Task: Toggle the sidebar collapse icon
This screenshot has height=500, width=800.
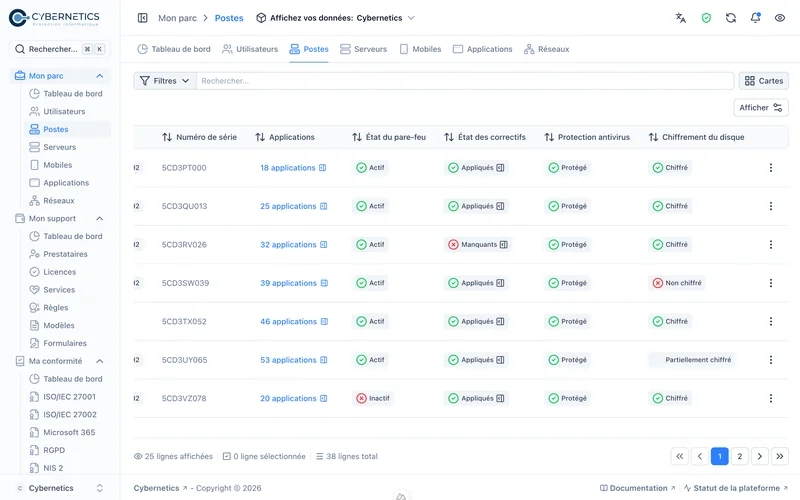Action: click(x=143, y=18)
